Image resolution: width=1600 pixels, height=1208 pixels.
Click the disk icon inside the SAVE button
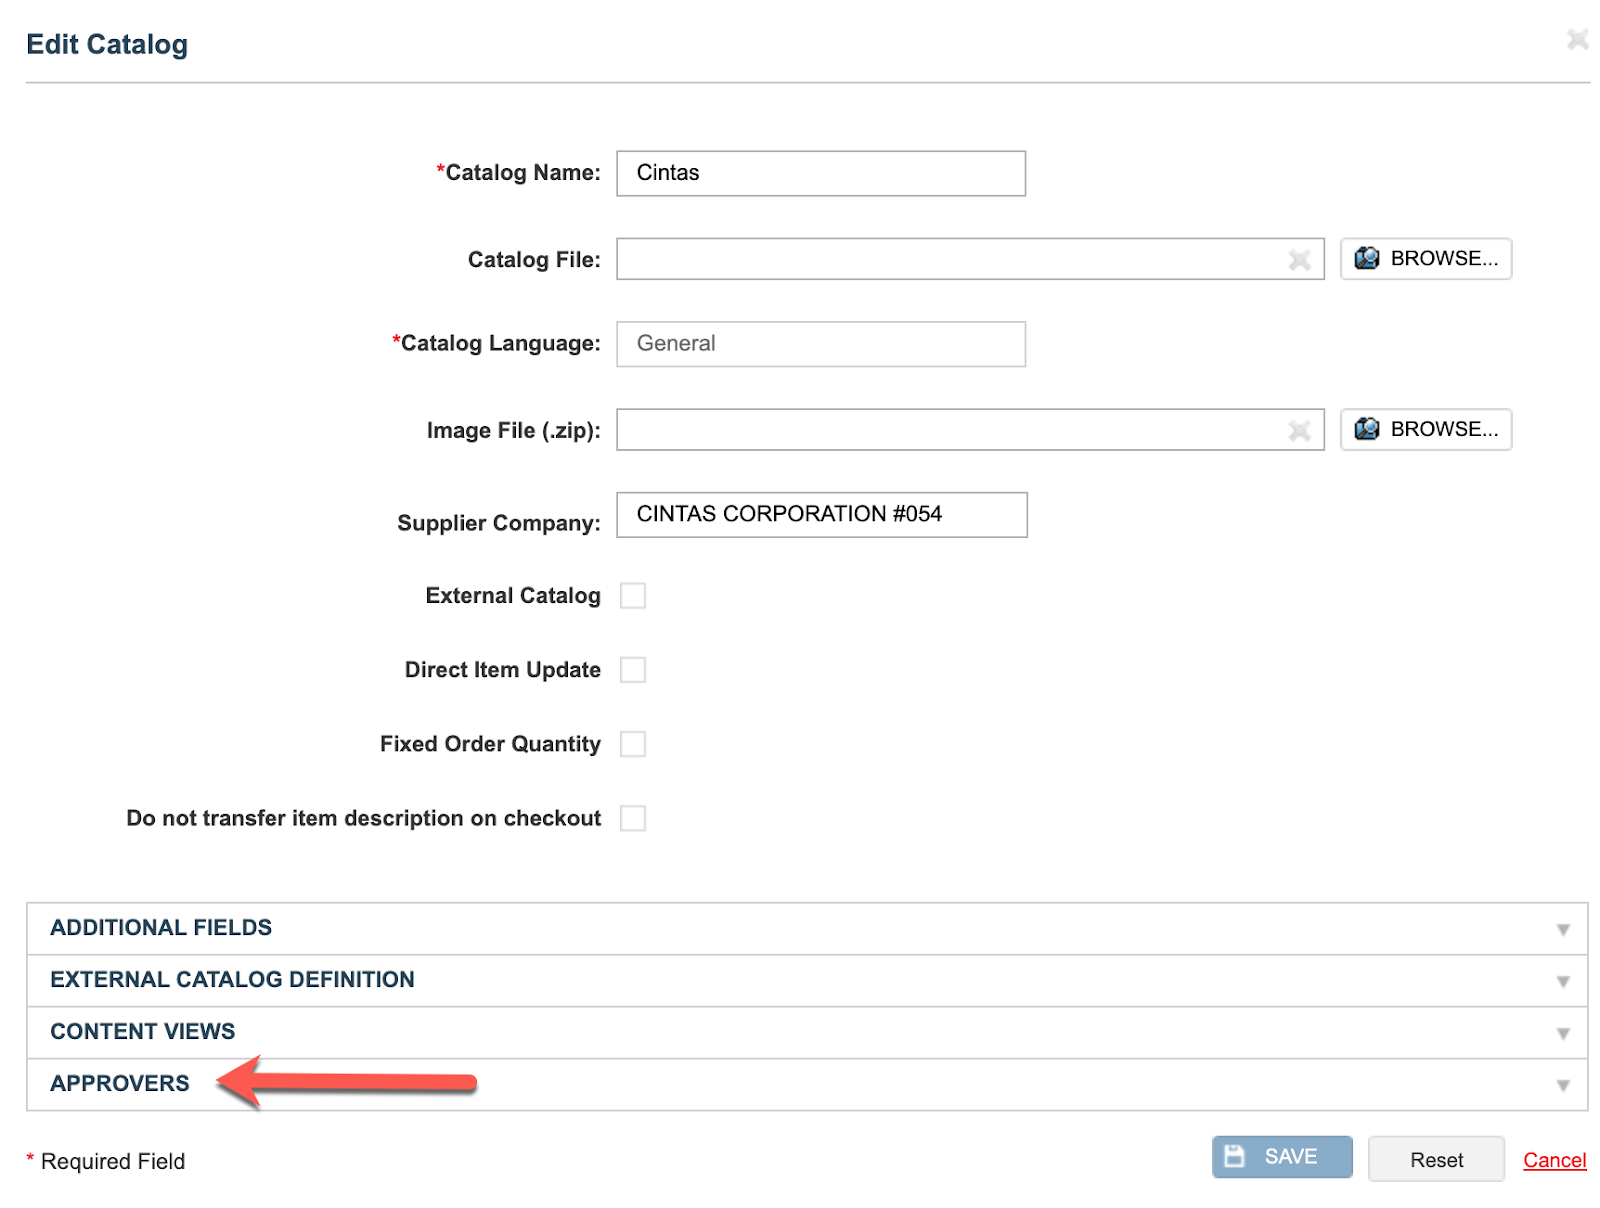tap(1235, 1155)
